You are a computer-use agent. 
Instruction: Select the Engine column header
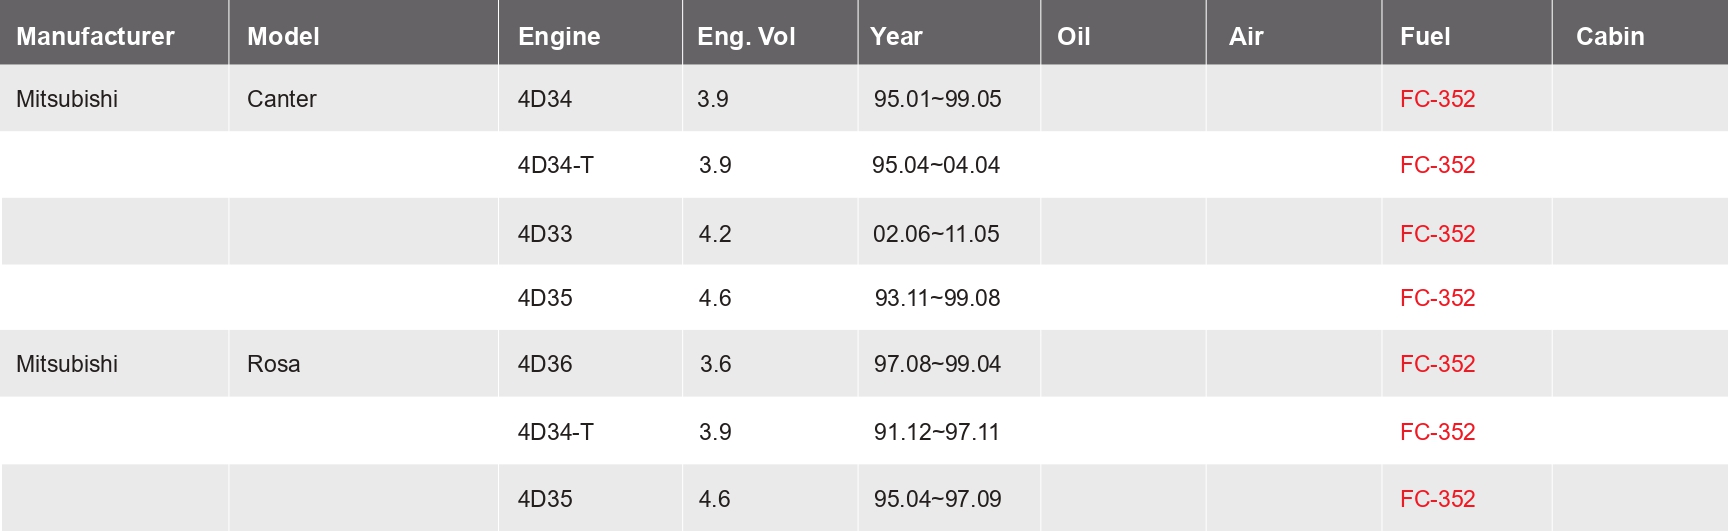(x=559, y=37)
